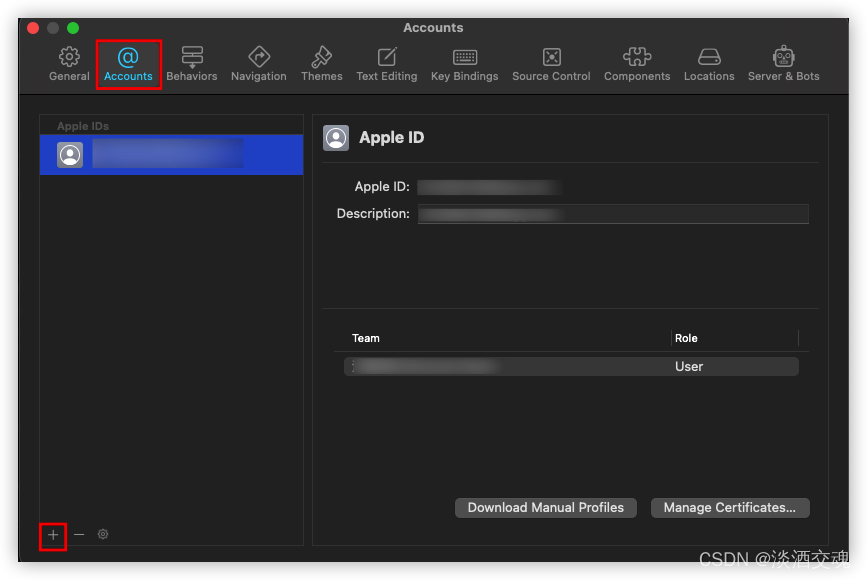Close the Accounts window with the red button
Screen dimensions: 867x580
[x=33, y=28]
